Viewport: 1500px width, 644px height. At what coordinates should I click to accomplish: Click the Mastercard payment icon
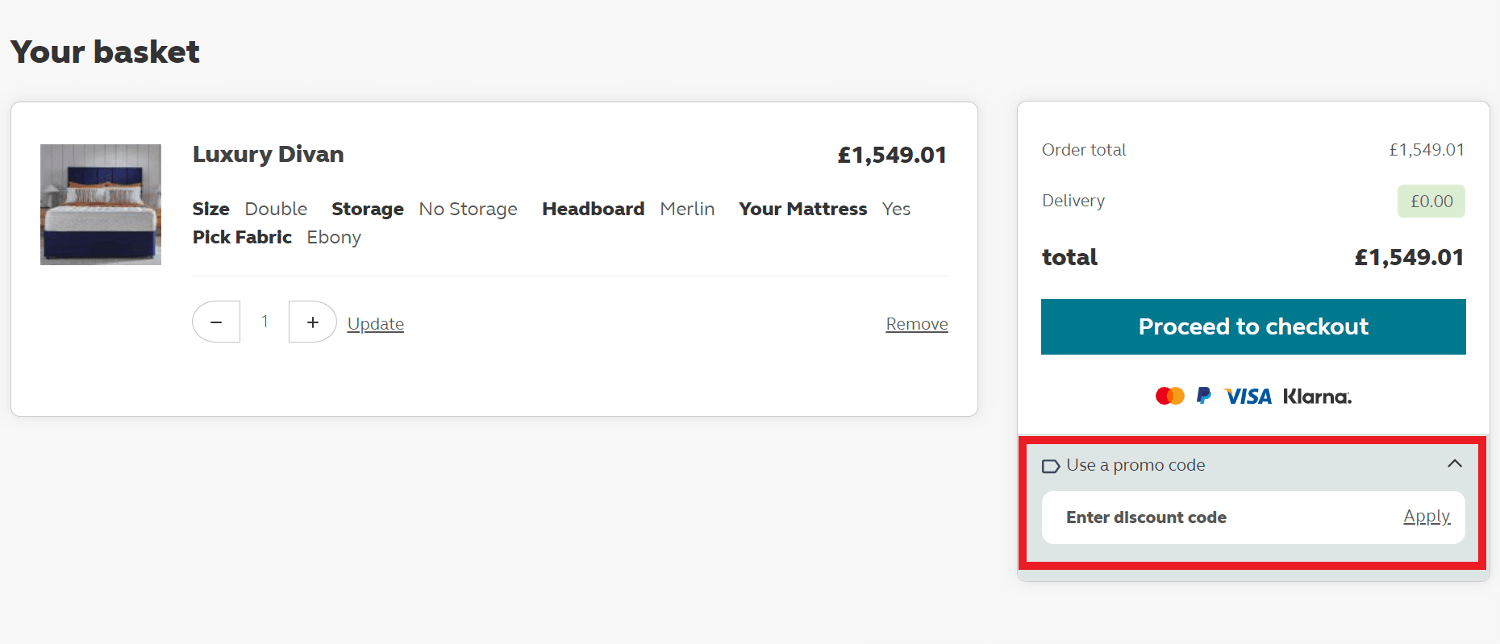[1169, 396]
